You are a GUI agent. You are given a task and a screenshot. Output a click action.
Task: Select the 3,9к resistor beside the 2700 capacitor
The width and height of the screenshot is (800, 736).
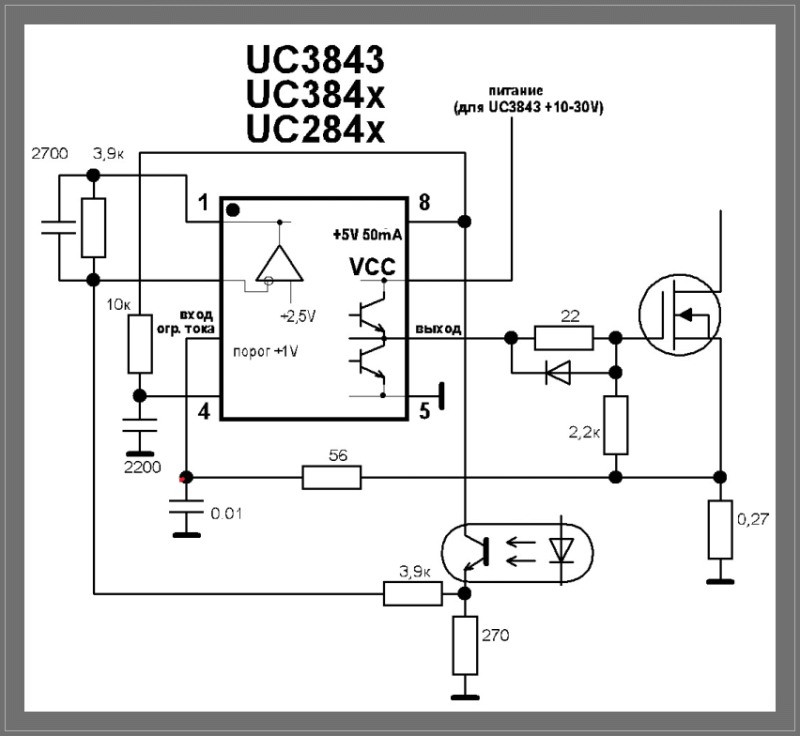point(93,227)
